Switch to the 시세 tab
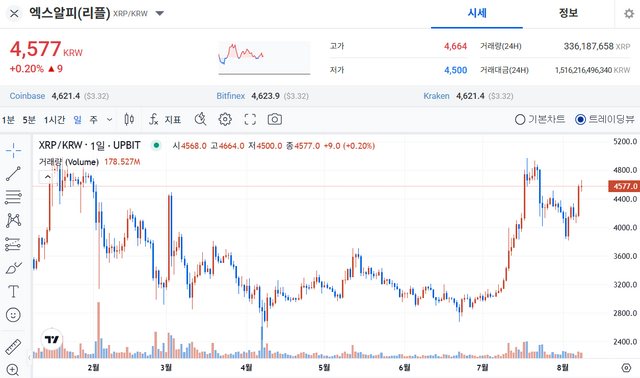This screenshot has width=640, height=378. pos(477,13)
